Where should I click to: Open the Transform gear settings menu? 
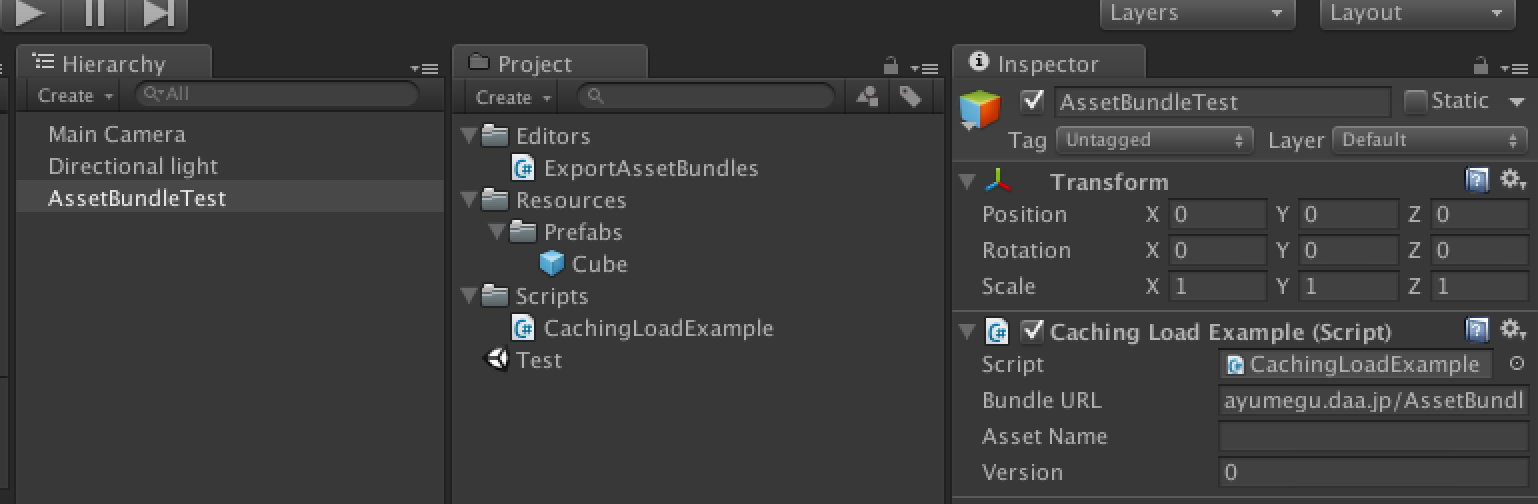click(1511, 180)
